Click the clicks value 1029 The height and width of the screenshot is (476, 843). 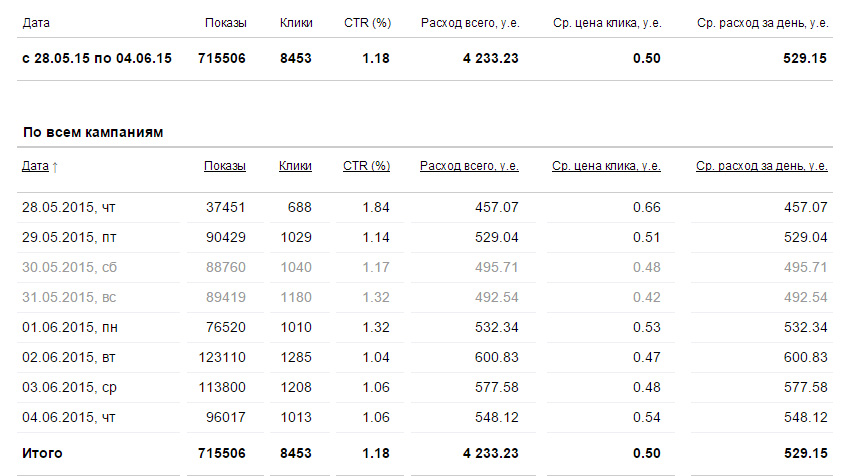tap(296, 237)
